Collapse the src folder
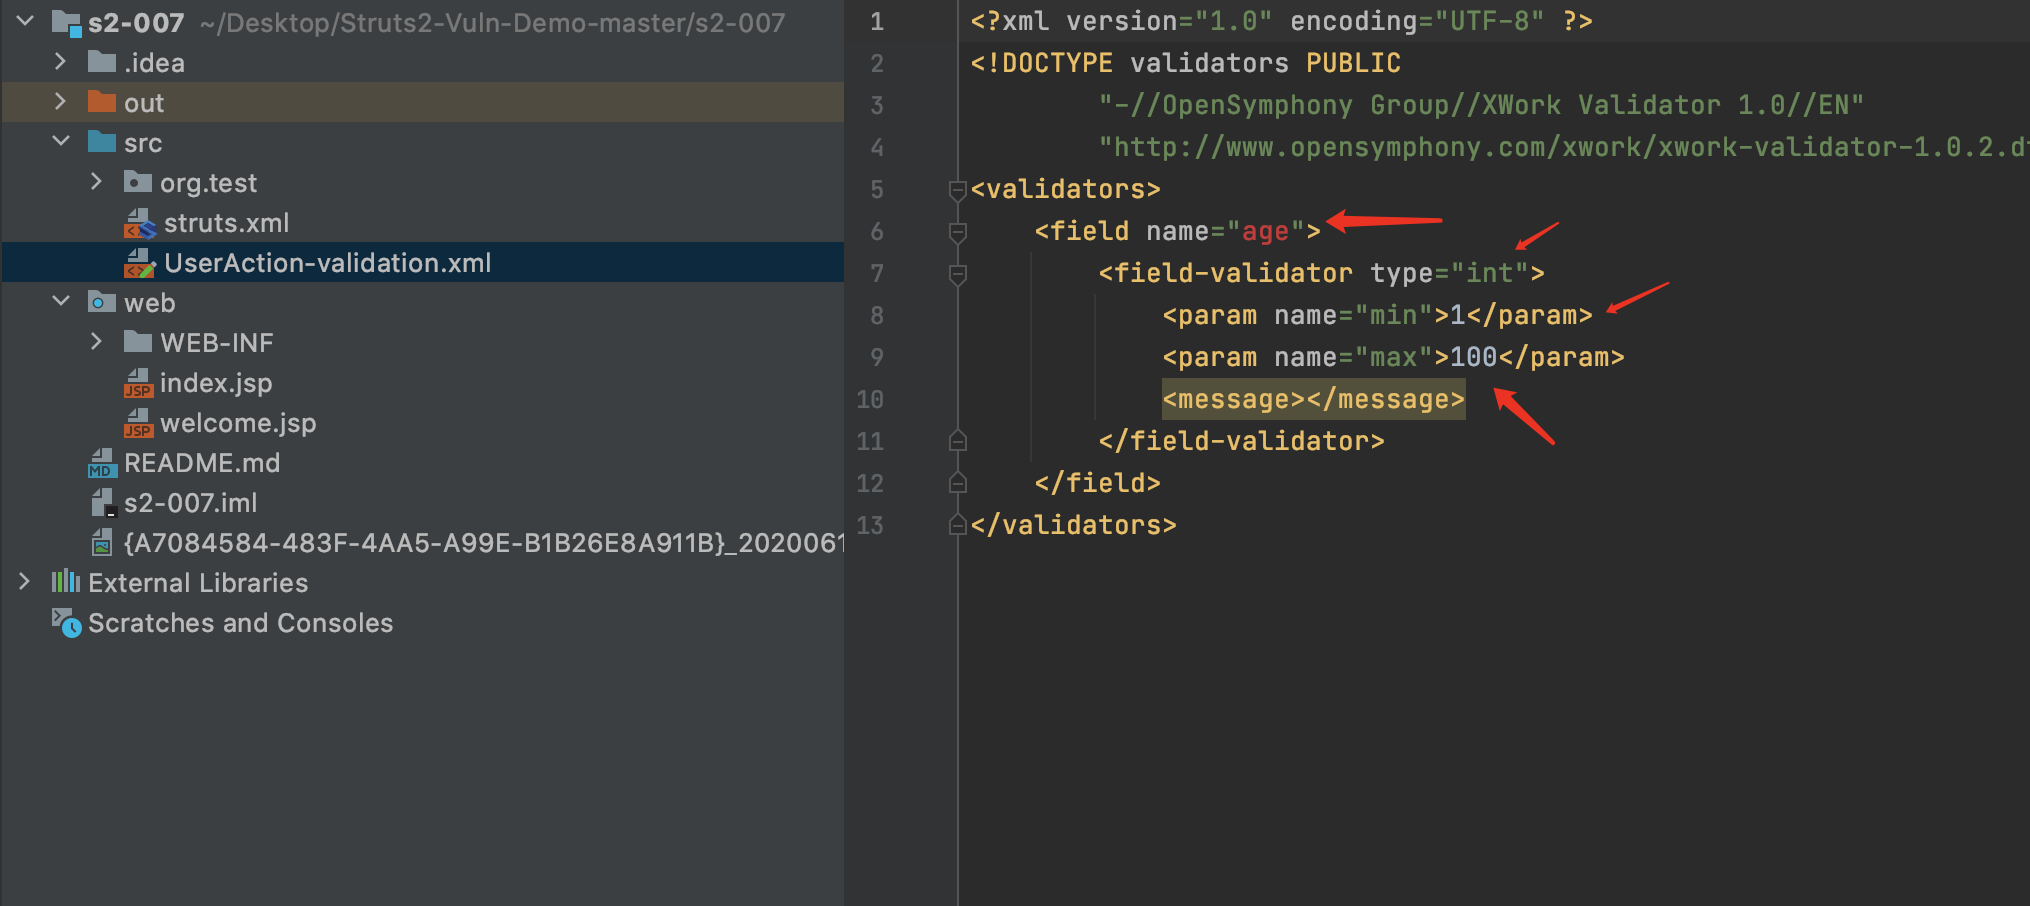 (61, 142)
